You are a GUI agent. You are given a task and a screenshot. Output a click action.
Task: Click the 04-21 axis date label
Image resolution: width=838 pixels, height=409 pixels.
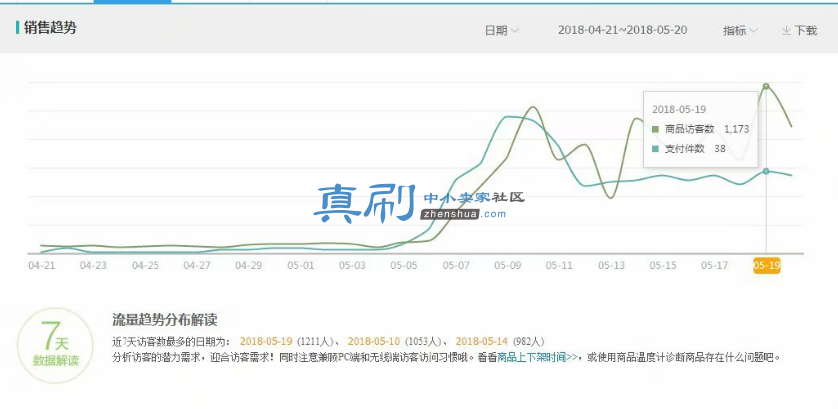(x=41, y=265)
